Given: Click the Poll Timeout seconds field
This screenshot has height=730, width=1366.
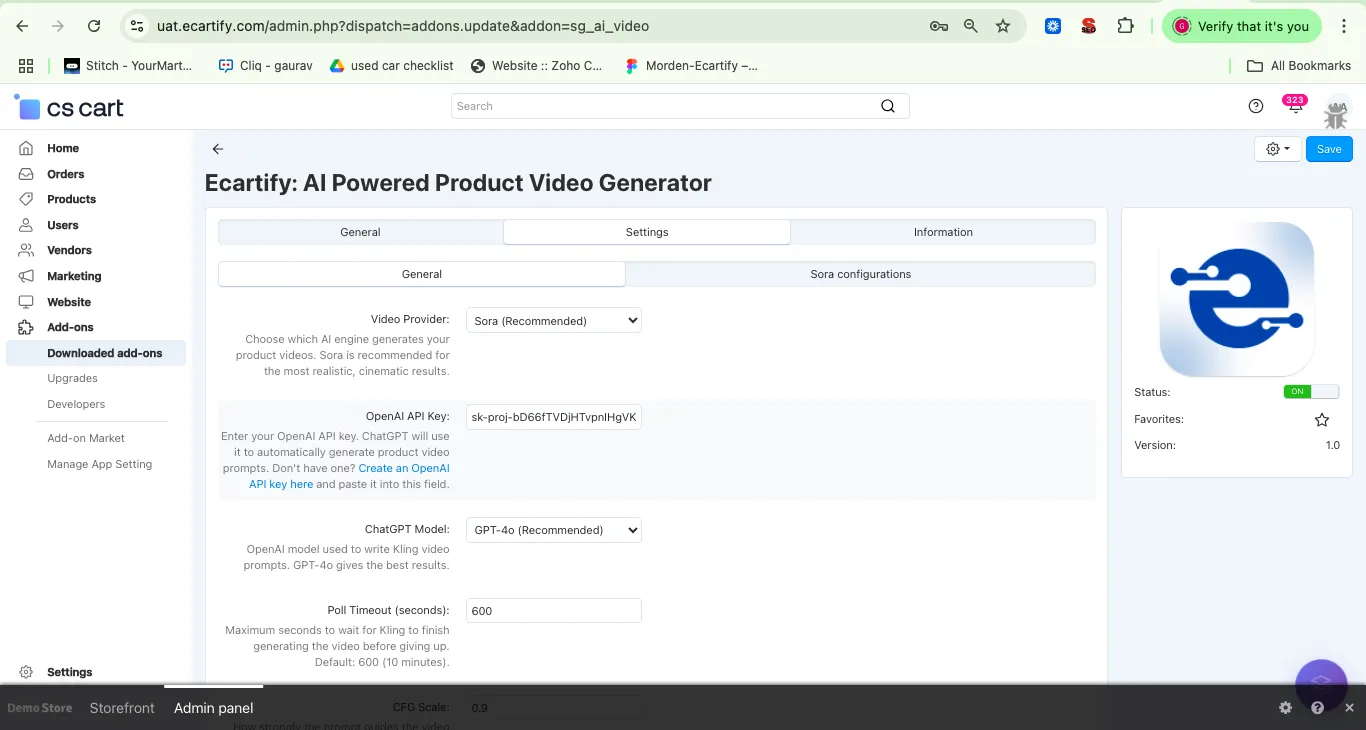Looking at the screenshot, I should tap(554, 611).
